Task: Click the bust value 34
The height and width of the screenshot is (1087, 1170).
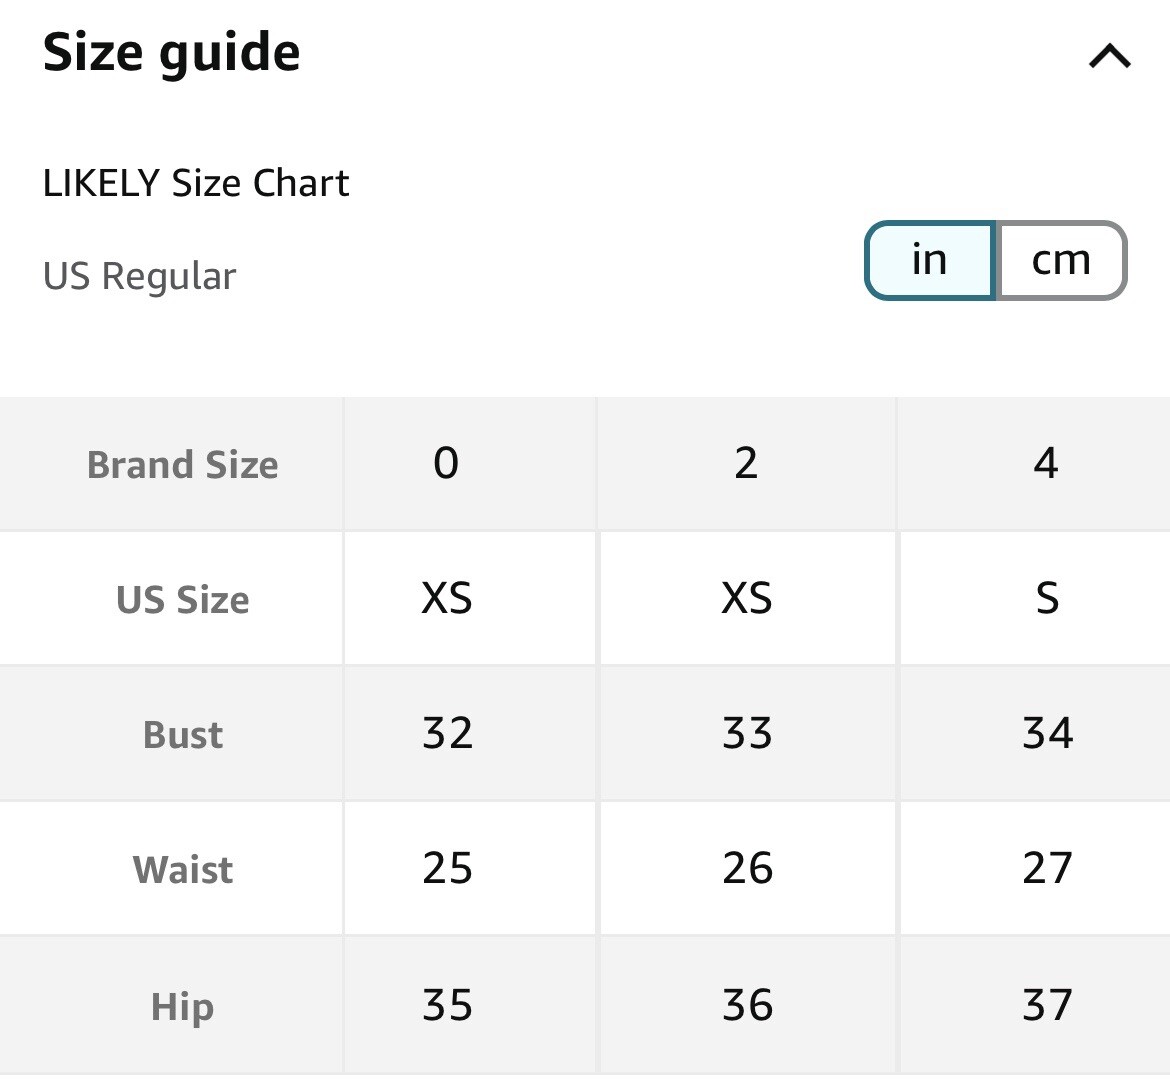Action: point(1048,733)
